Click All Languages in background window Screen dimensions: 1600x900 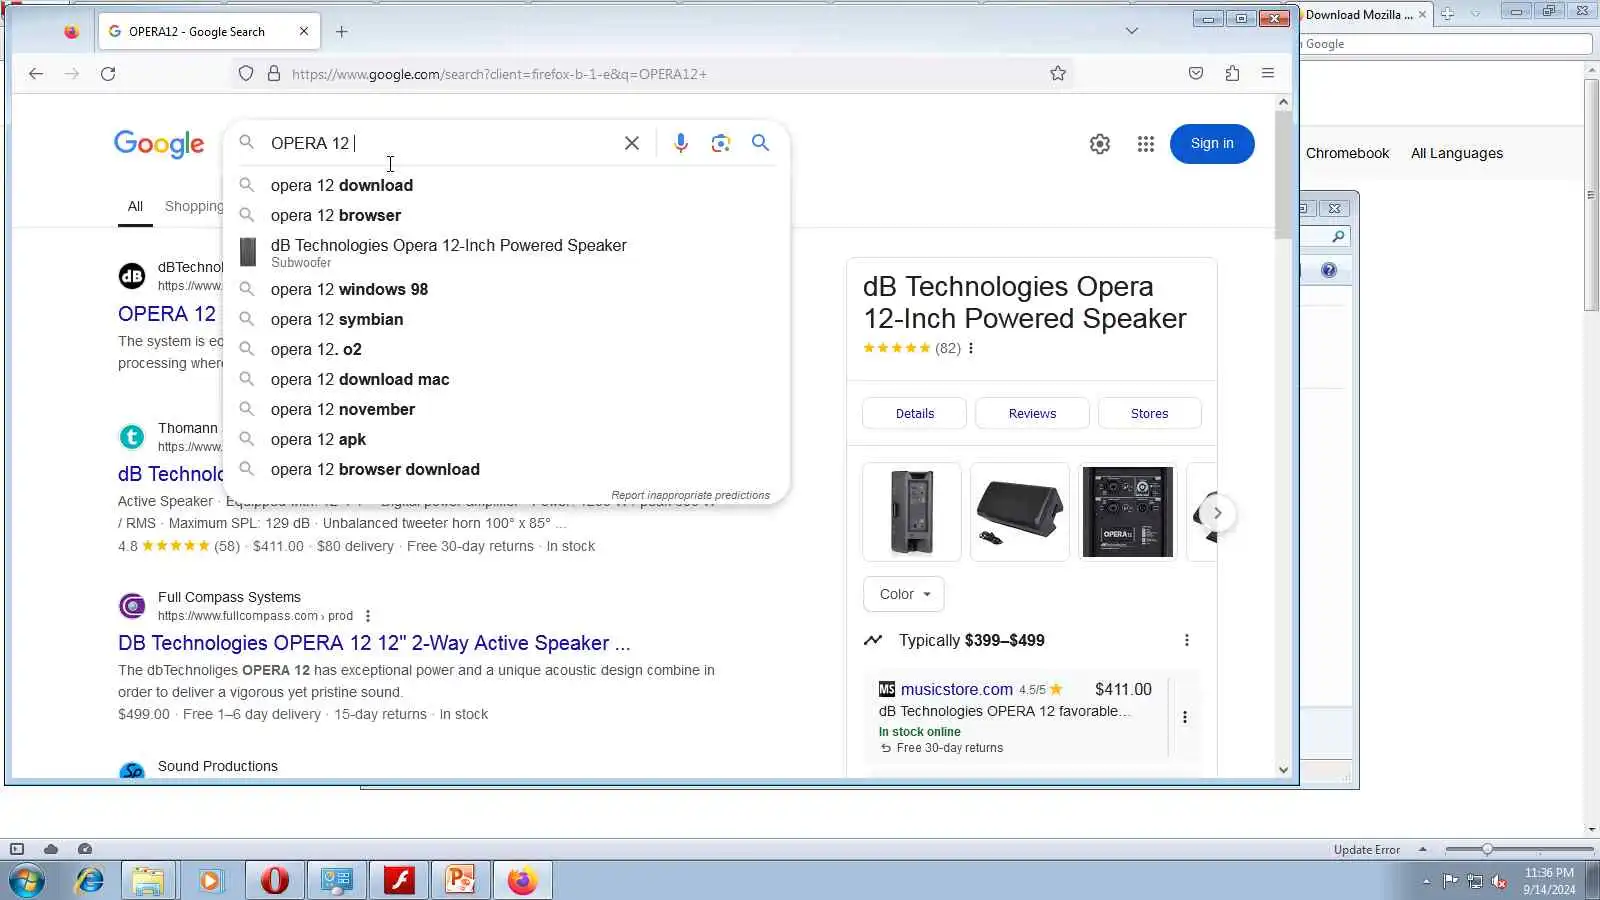coord(1457,153)
